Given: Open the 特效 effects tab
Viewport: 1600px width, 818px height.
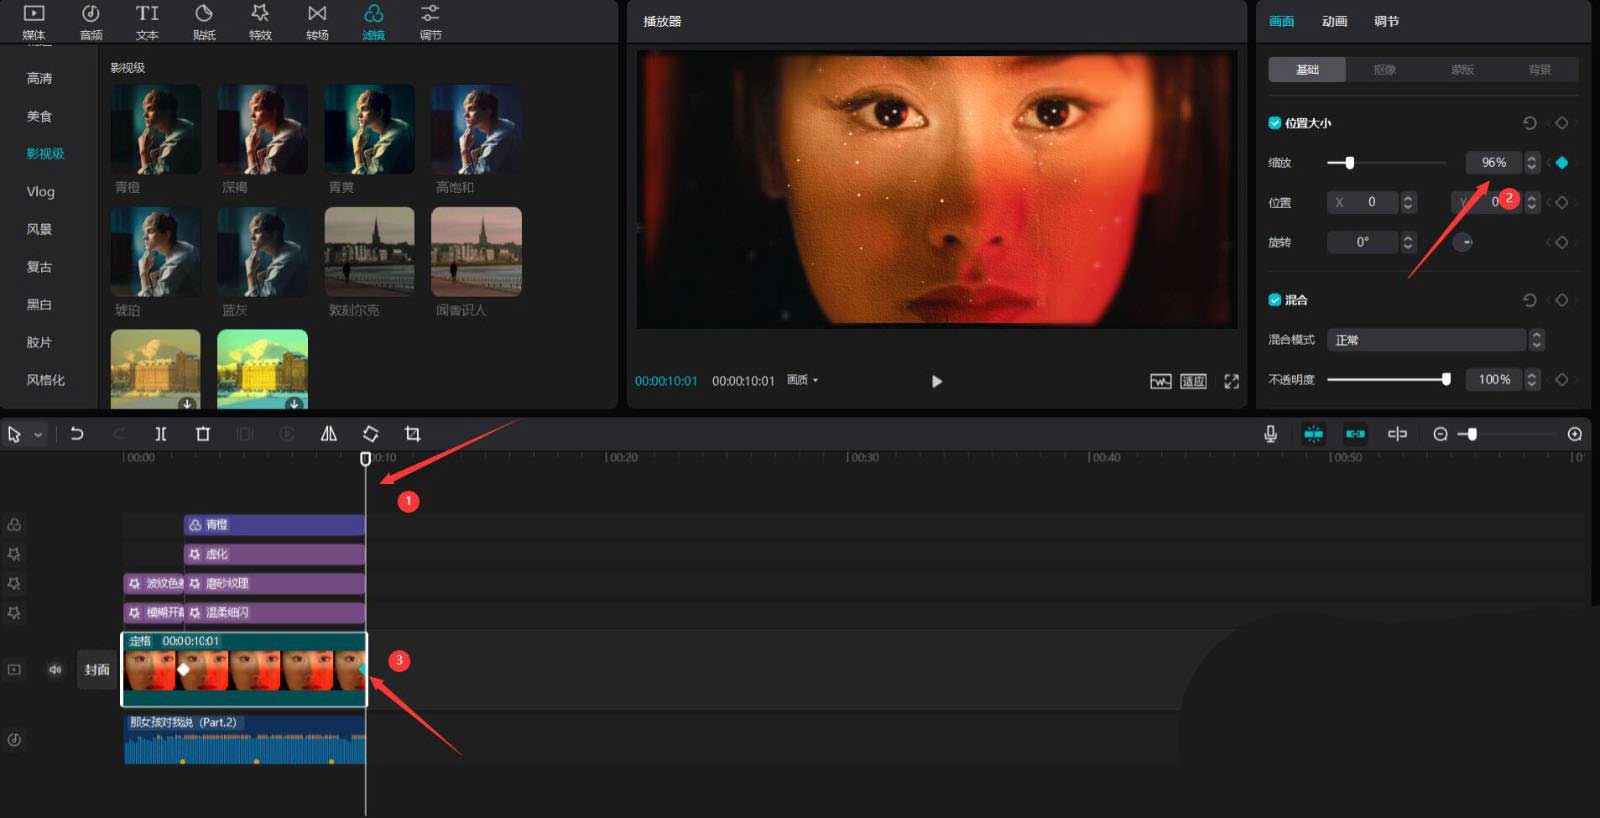Looking at the screenshot, I should point(260,22).
